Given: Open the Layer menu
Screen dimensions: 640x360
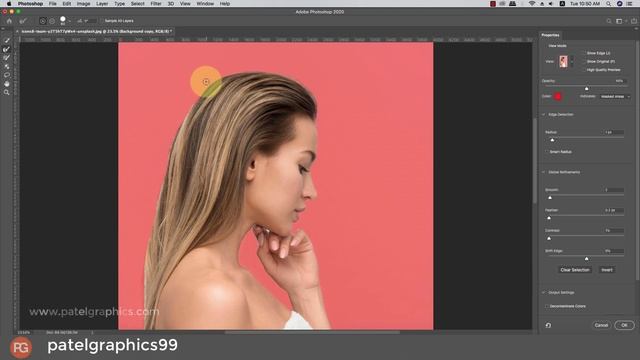Looking at the screenshot, I should point(102,4).
